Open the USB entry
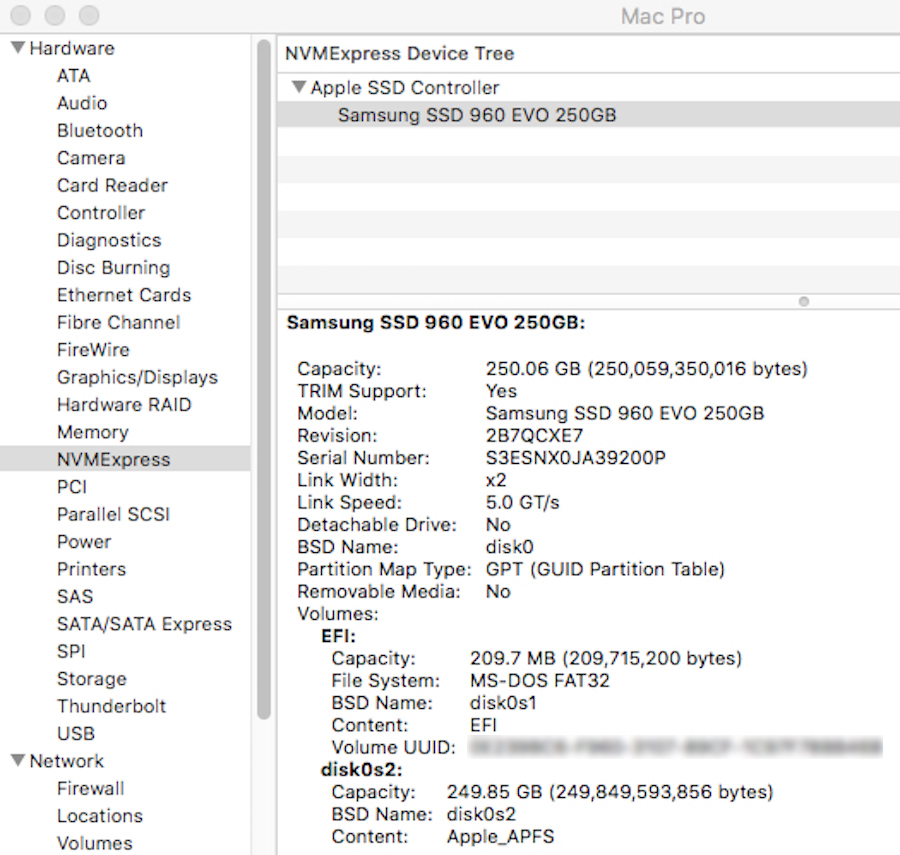 [76, 733]
